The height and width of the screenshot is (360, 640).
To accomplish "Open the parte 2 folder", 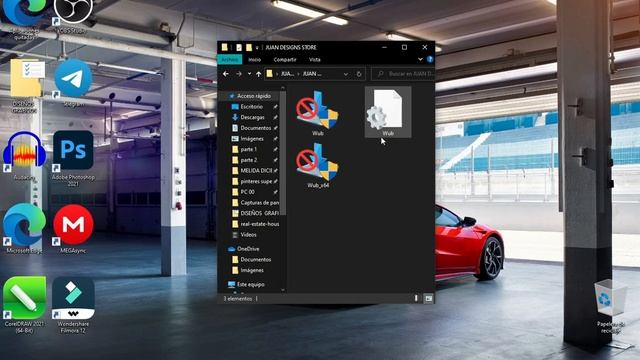I will point(248,160).
